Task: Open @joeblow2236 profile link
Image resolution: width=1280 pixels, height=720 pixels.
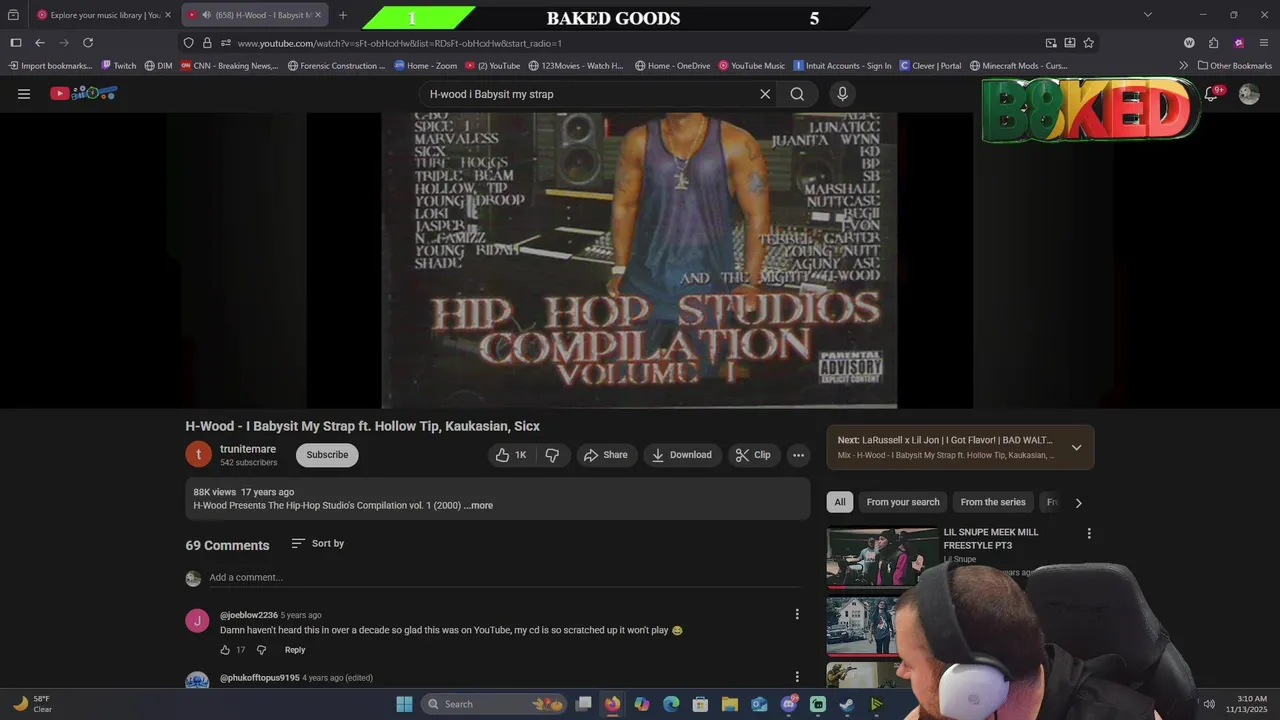Action: click(x=249, y=615)
